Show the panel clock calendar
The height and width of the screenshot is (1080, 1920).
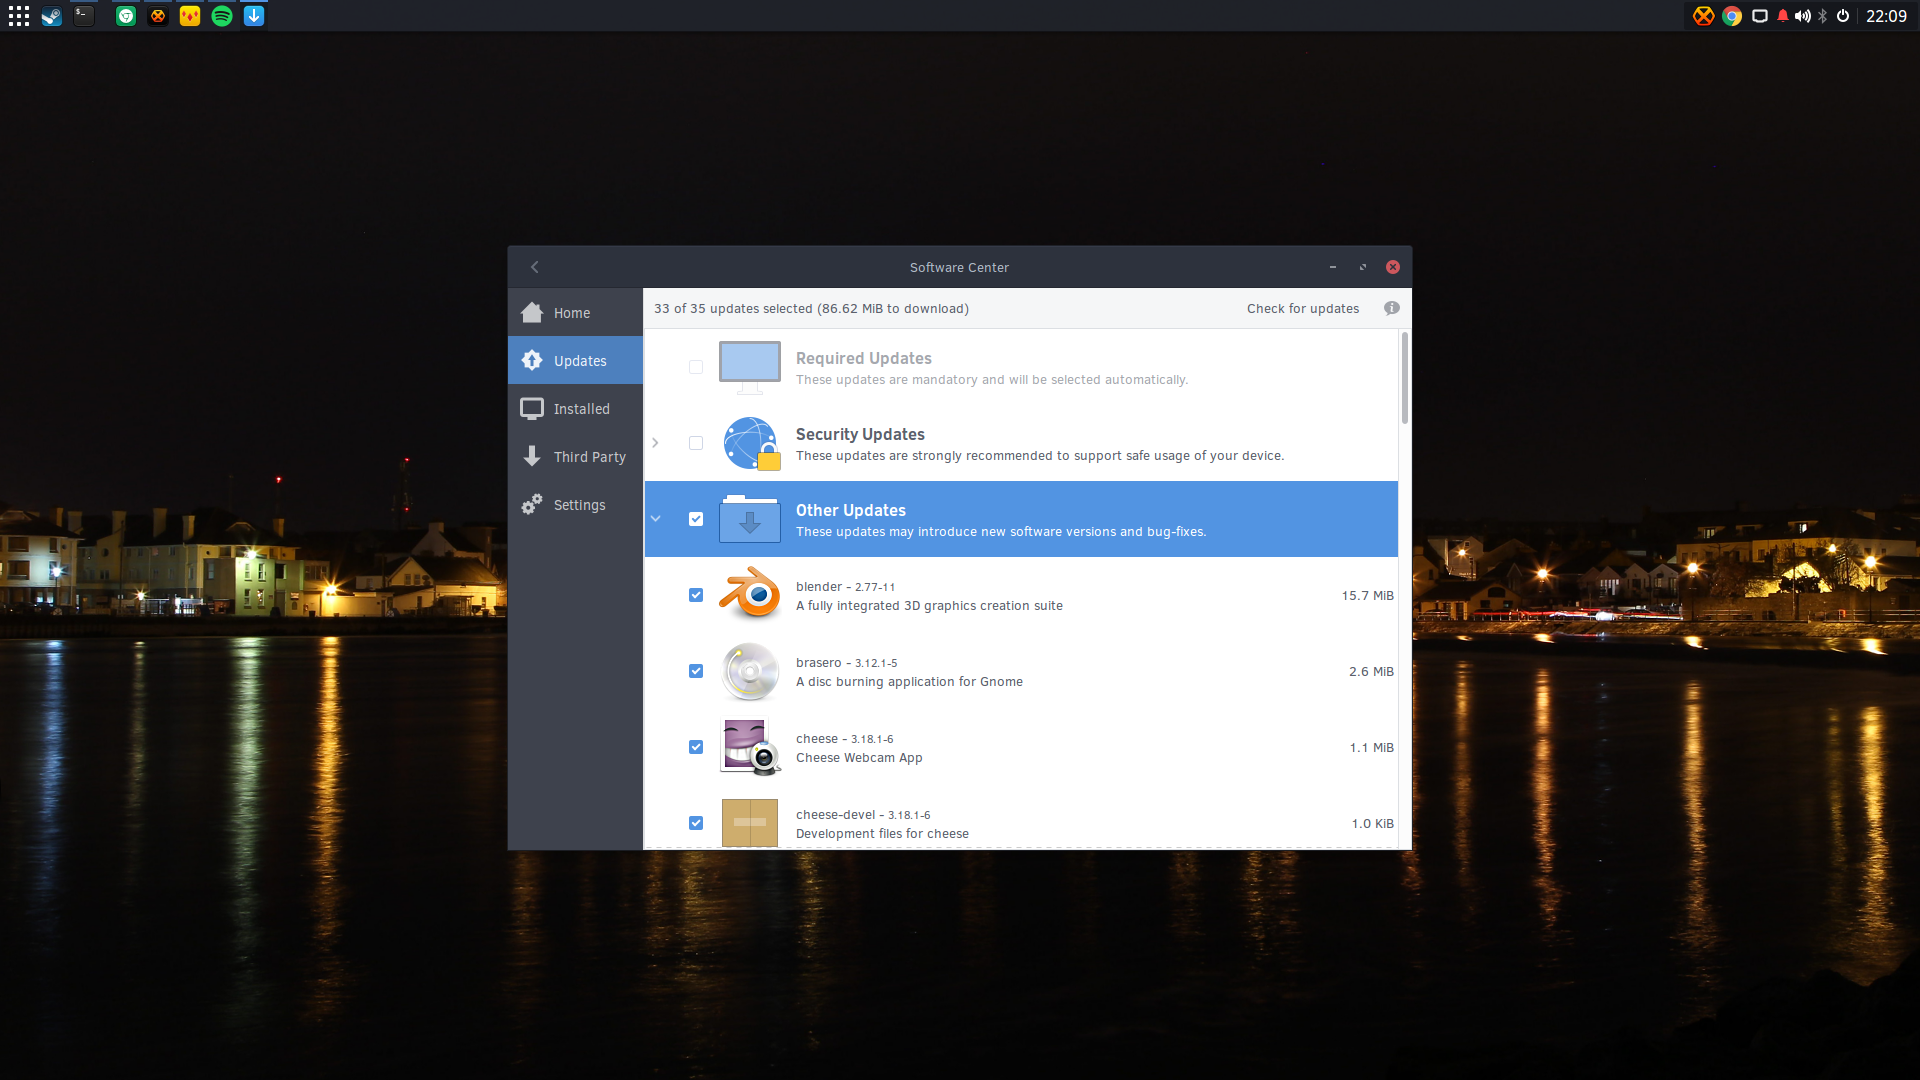[x=1886, y=16]
